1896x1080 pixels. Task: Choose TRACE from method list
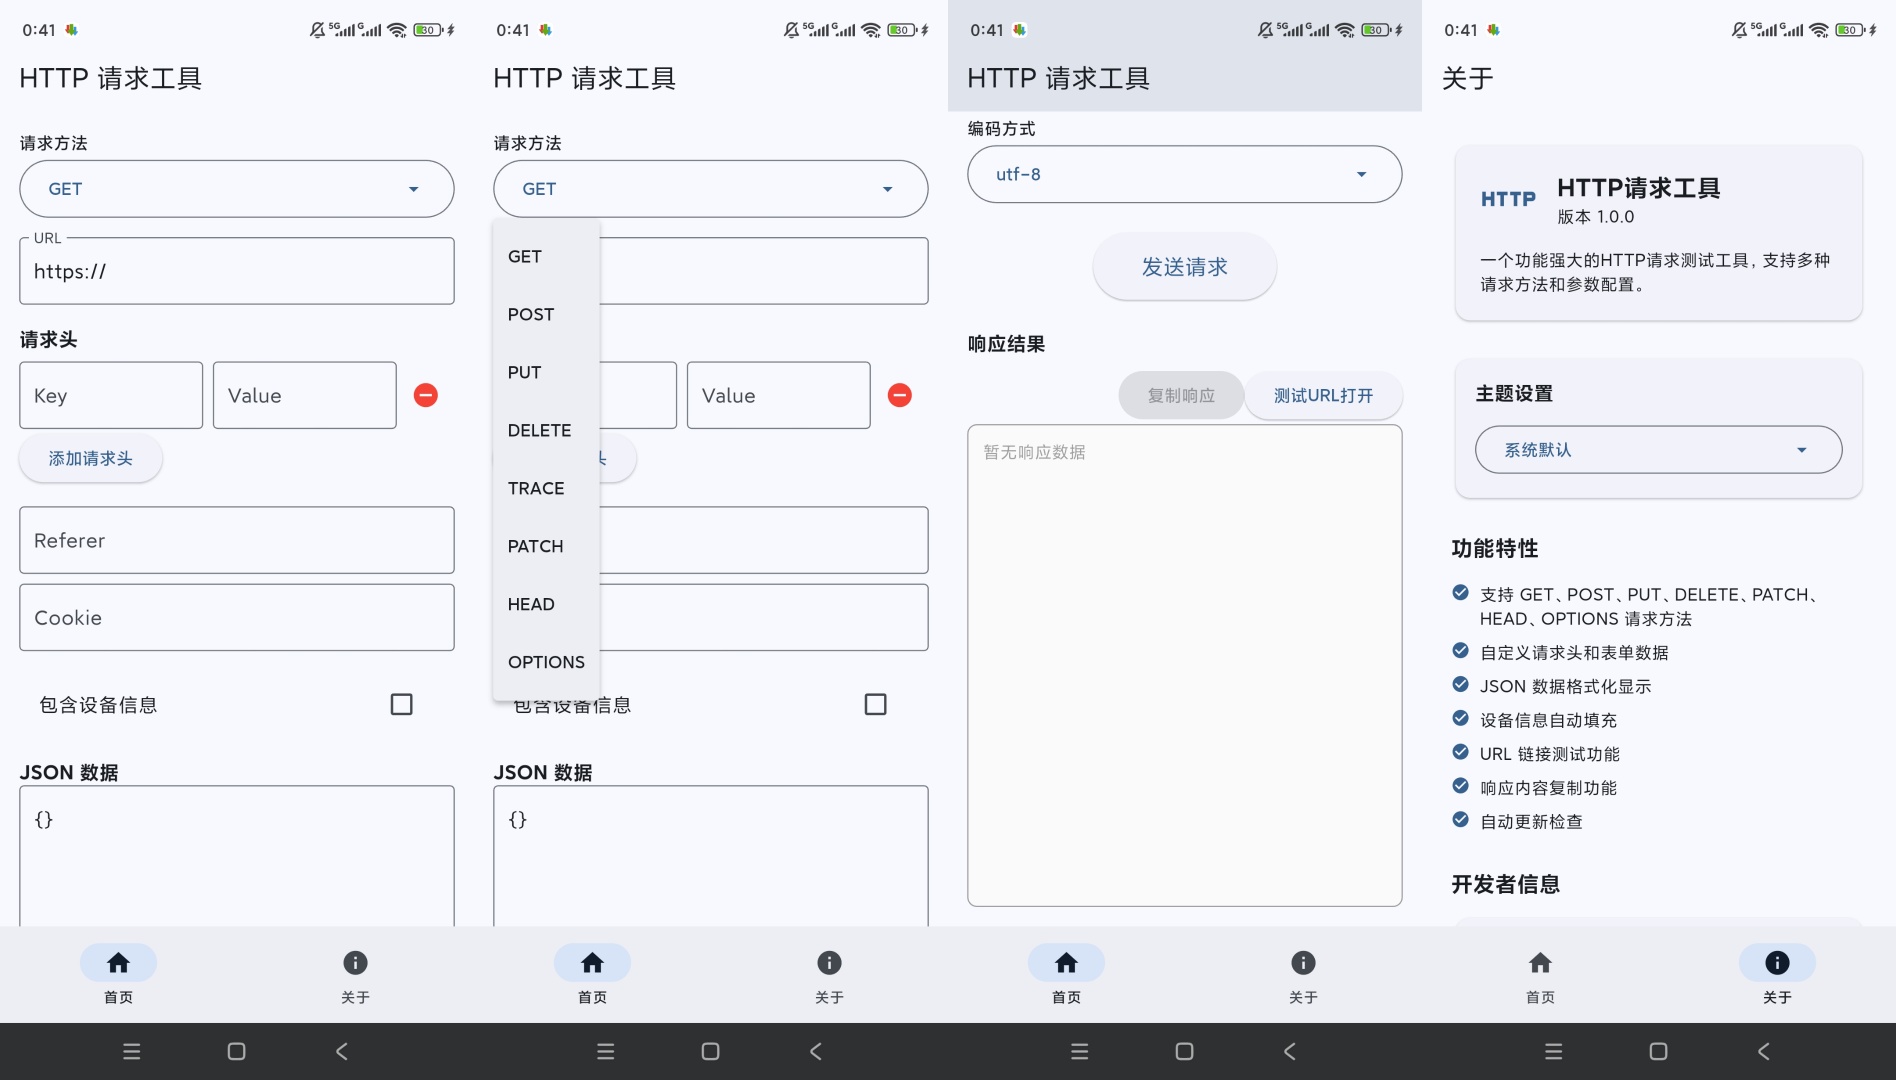[x=546, y=488]
